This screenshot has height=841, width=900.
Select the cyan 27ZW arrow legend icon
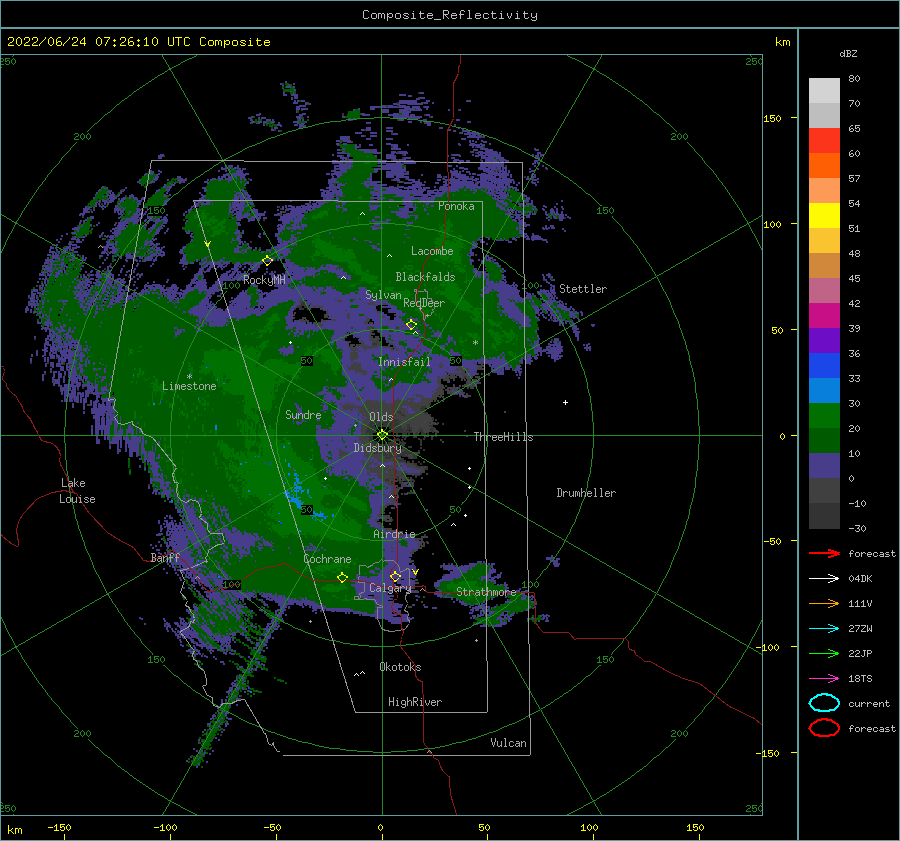[x=824, y=629]
